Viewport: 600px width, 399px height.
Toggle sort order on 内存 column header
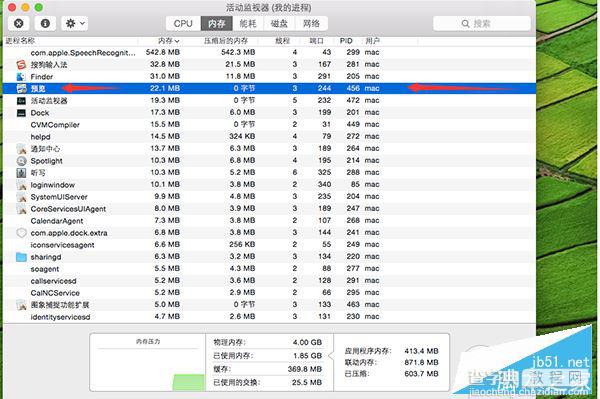(x=169, y=41)
